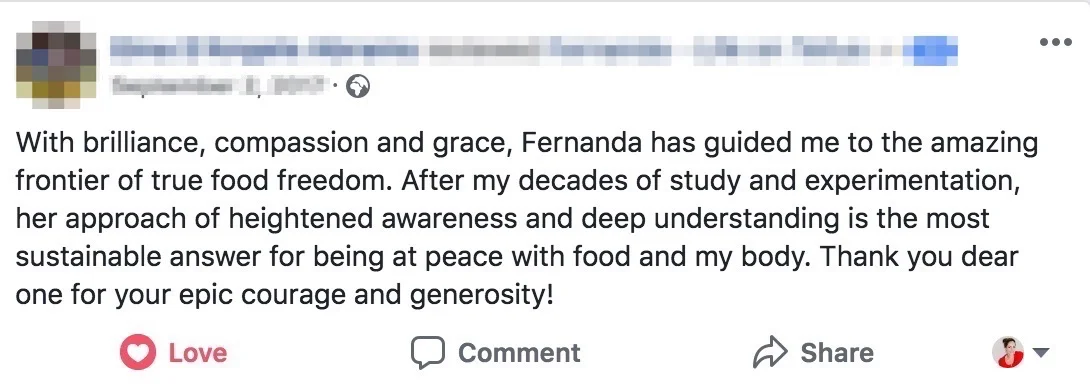
Task: Click the blue blurred link ending the header
Action: [934, 50]
